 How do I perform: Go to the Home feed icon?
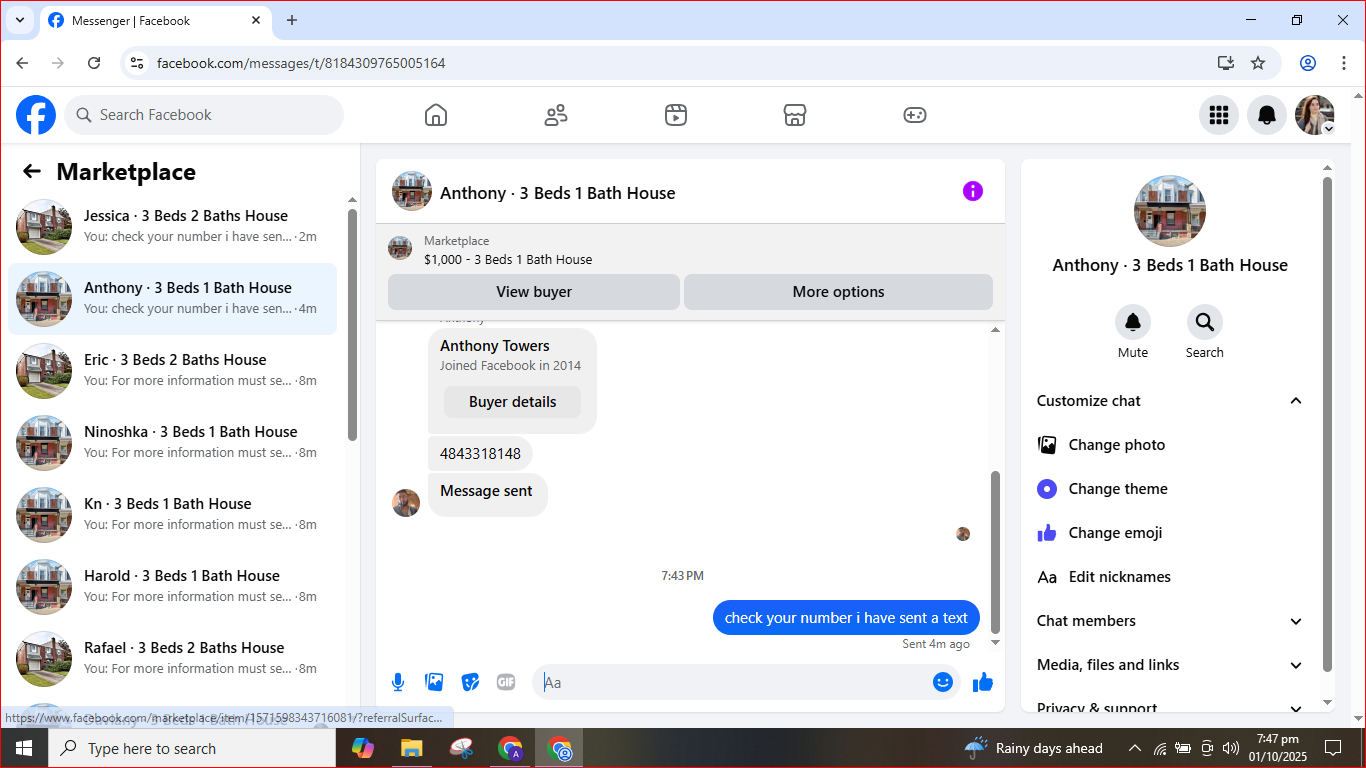pyautogui.click(x=436, y=115)
